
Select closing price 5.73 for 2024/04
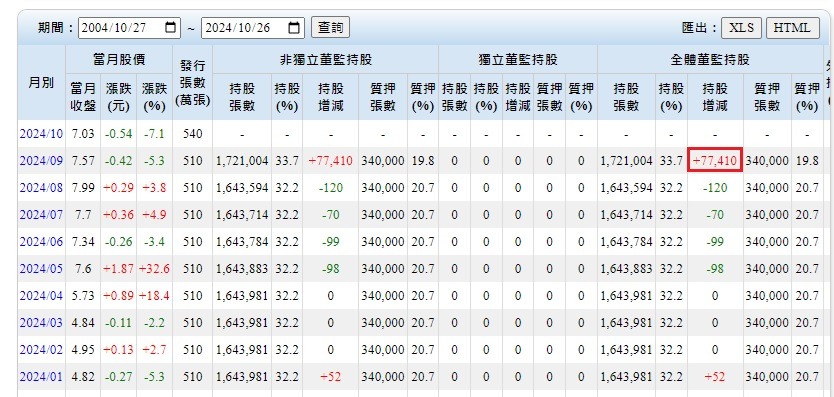[84, 296]
